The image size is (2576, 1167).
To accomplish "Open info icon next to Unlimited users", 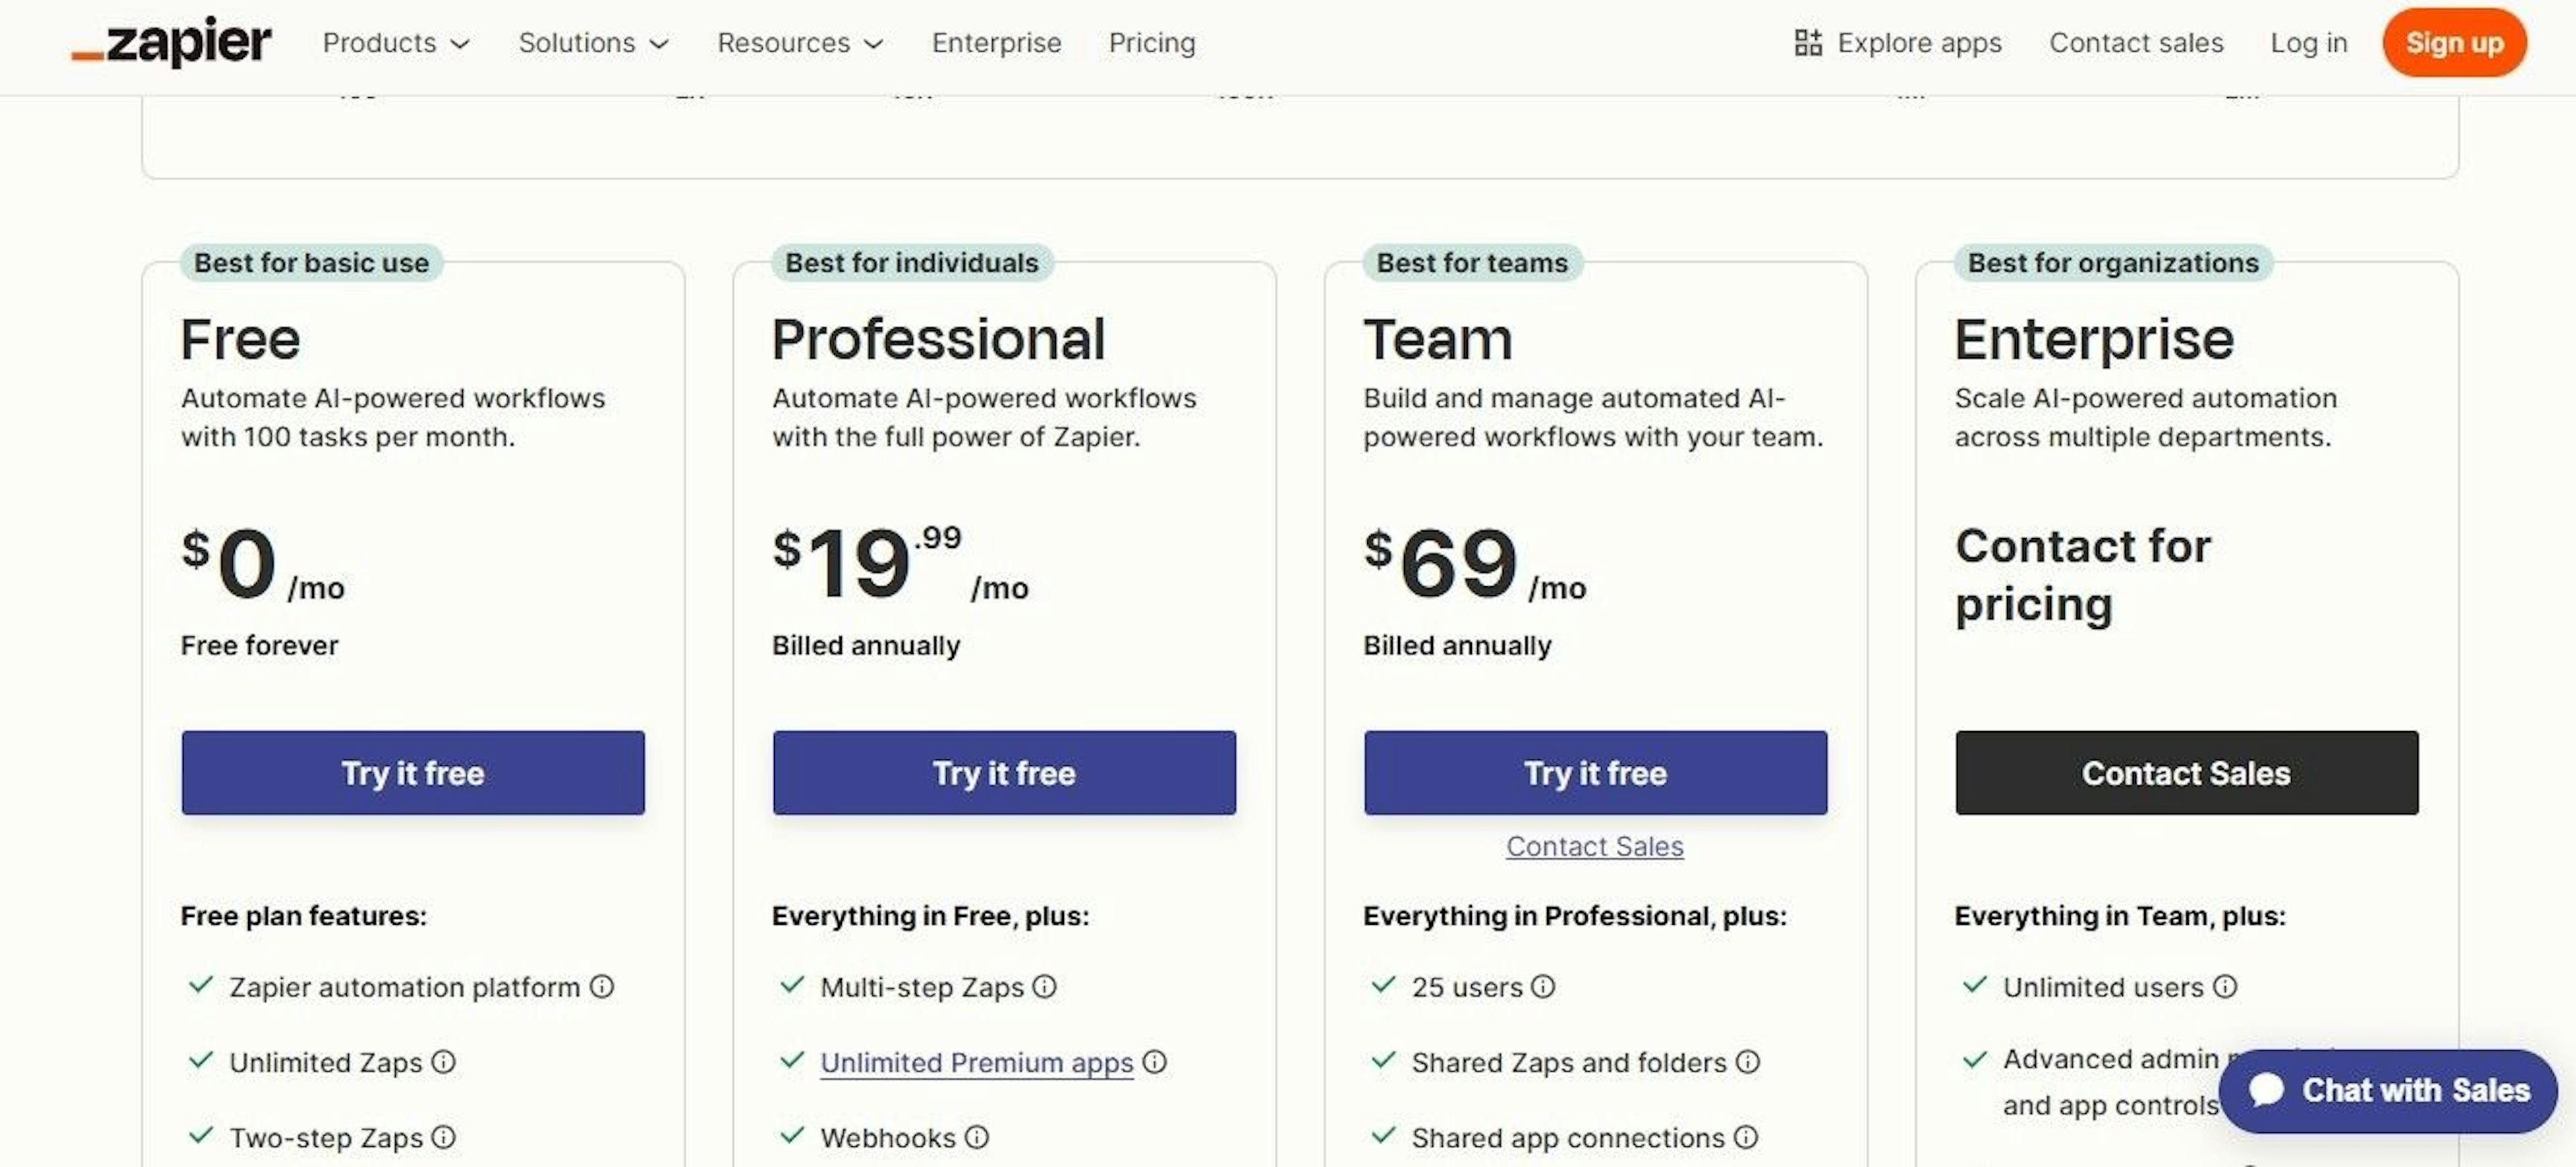I will point(2225,987).
